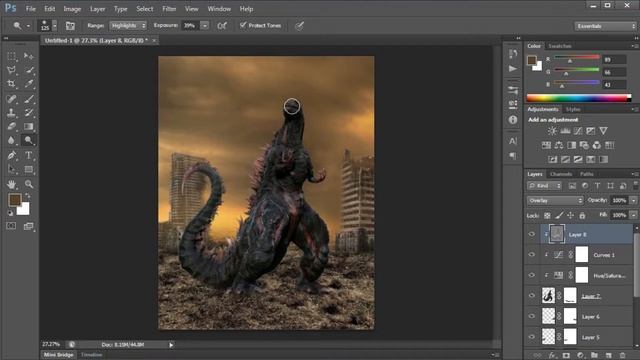Select the Pen tool
The image size is (640, 360).
(11, 155)
